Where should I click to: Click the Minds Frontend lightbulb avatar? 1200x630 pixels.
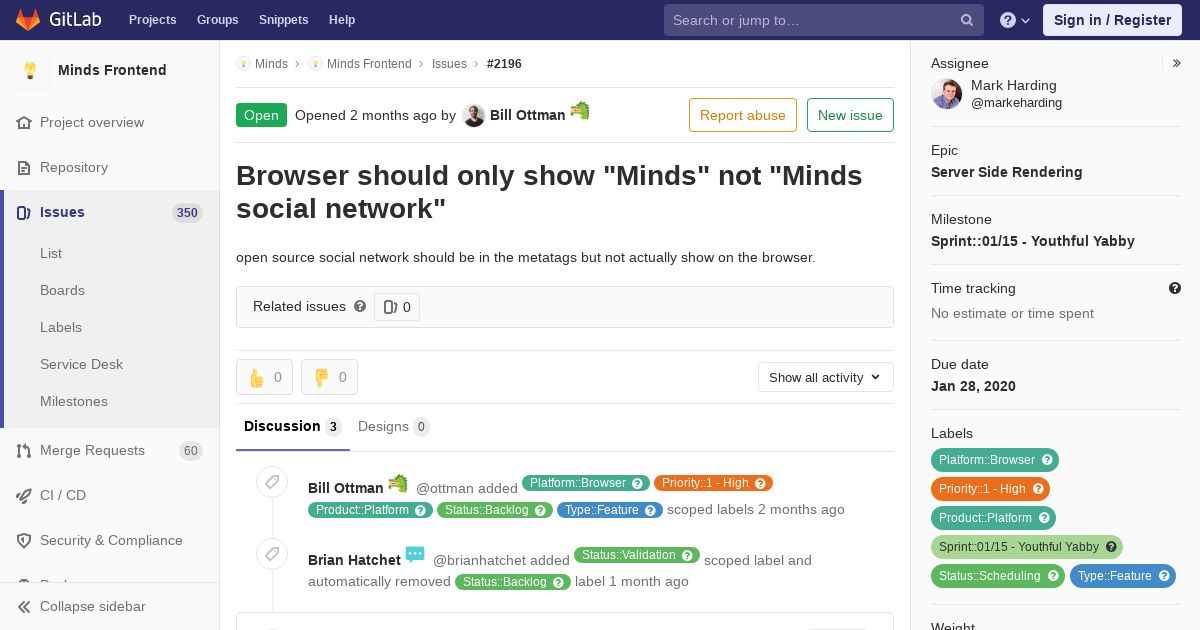point(30,70)
